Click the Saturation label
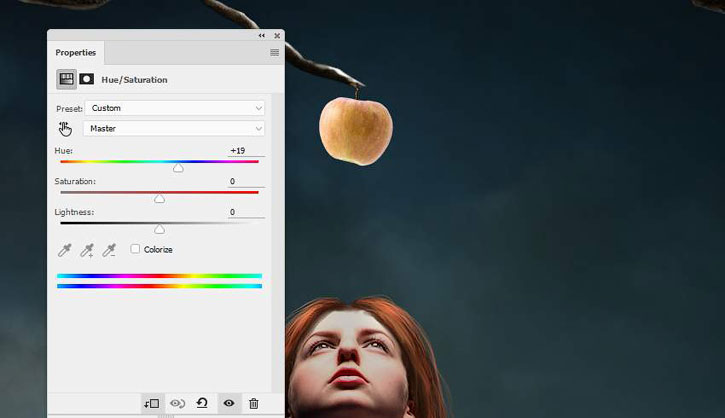The image size is (725, 418). [x=75, y=181]
